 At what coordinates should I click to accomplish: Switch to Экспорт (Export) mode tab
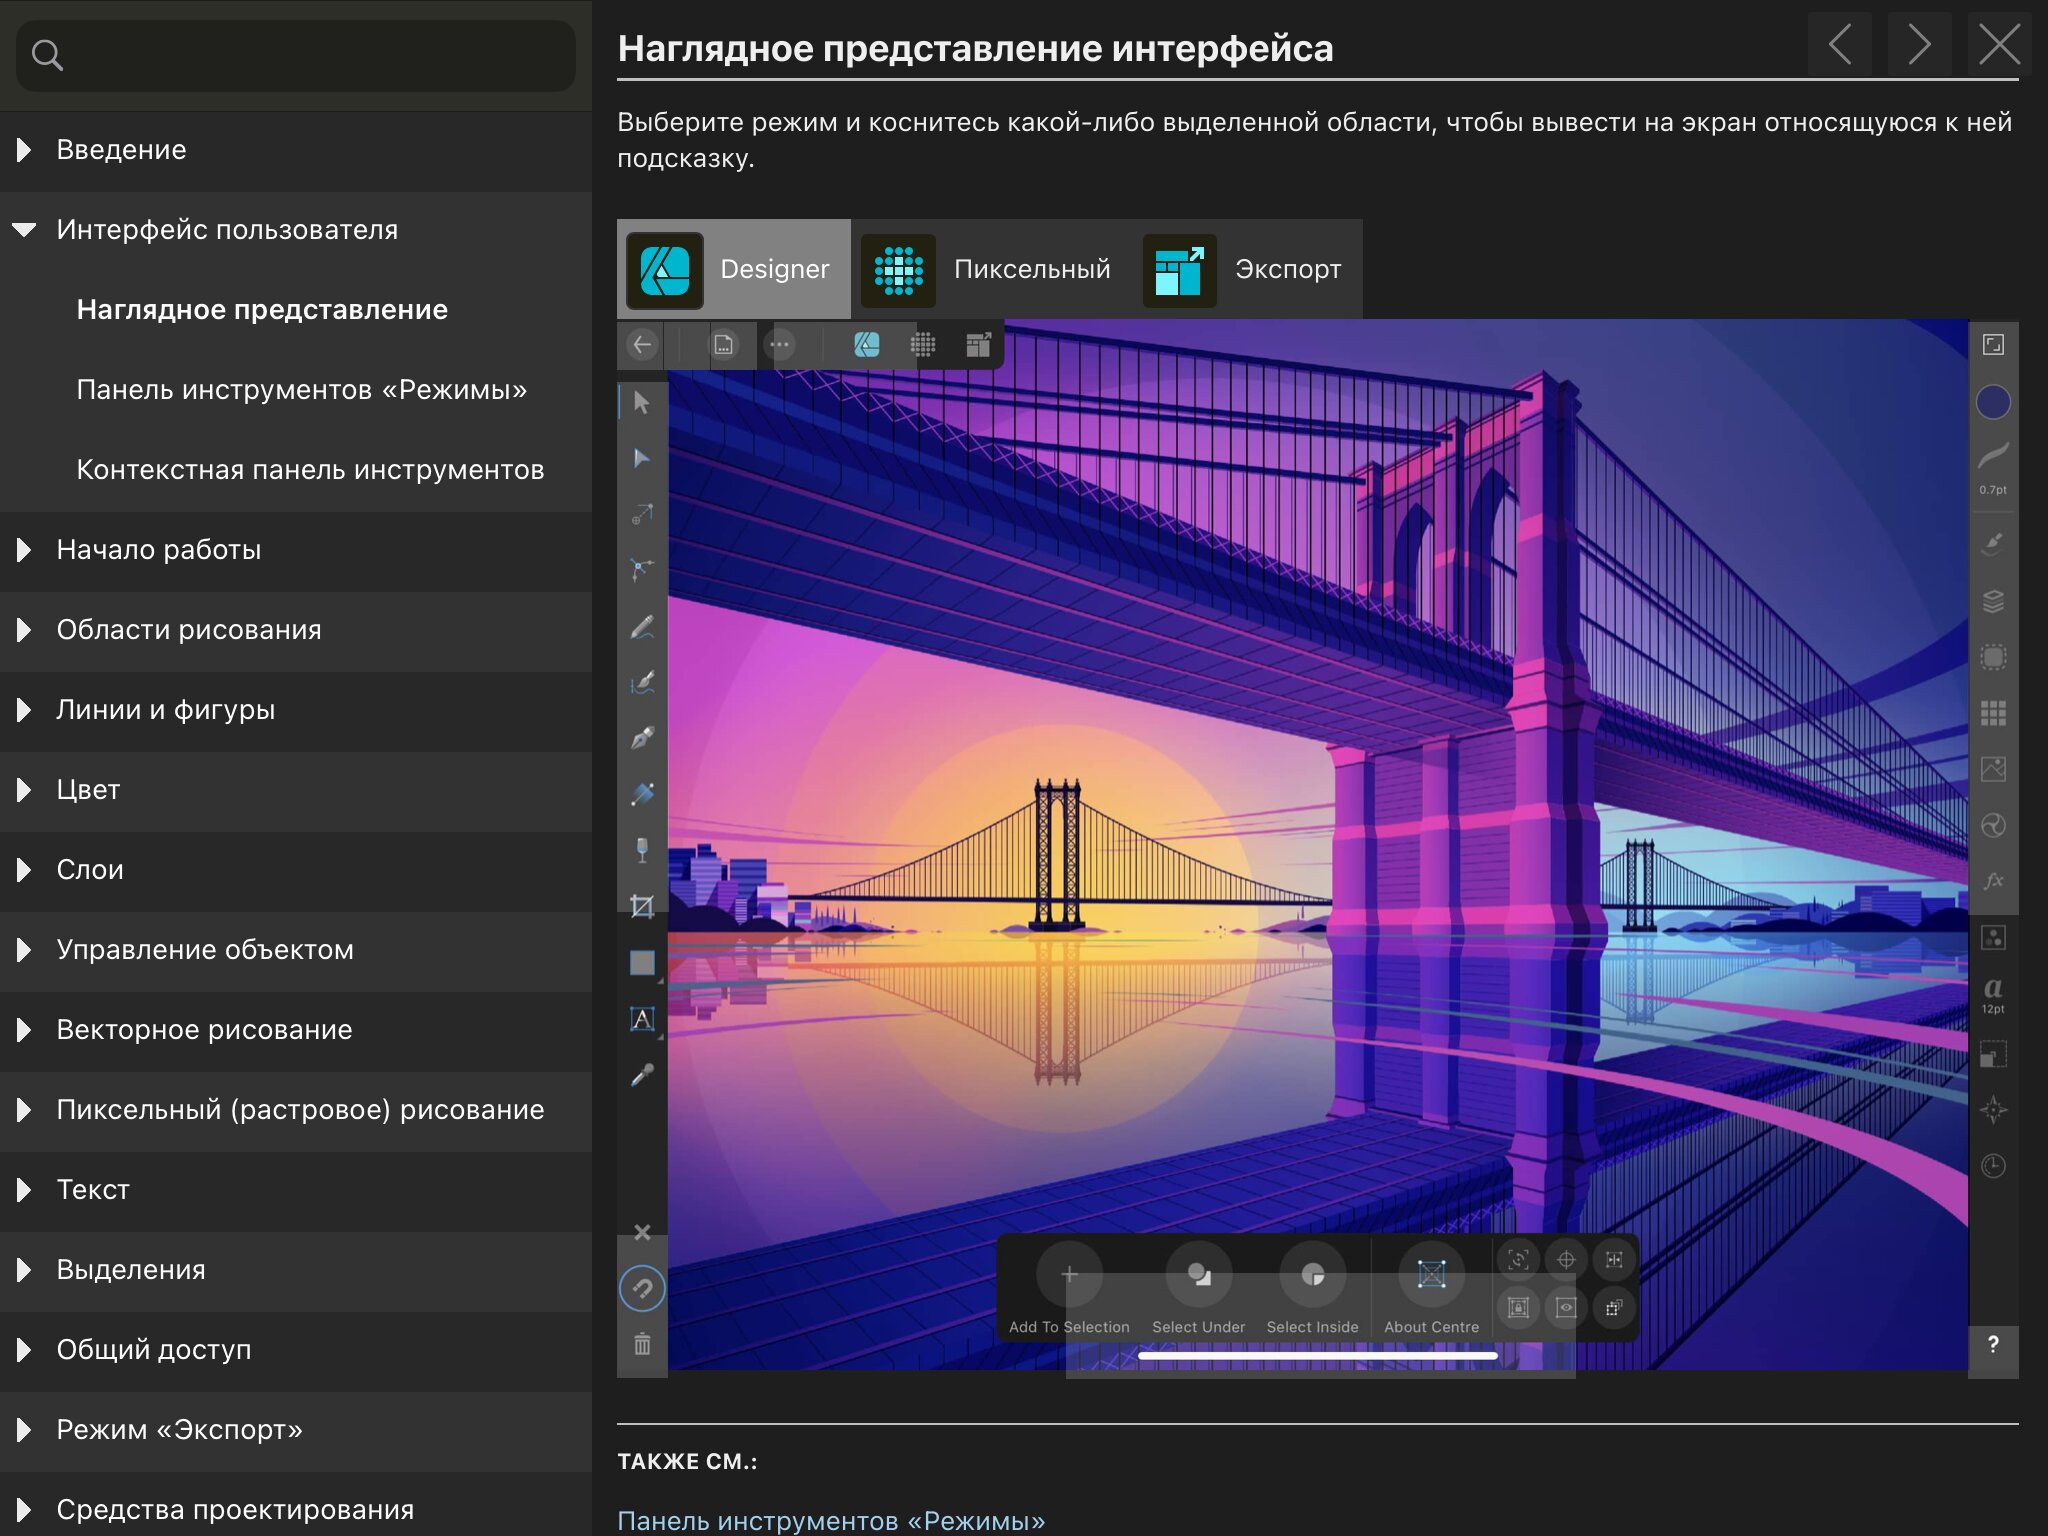(1250, 268)
